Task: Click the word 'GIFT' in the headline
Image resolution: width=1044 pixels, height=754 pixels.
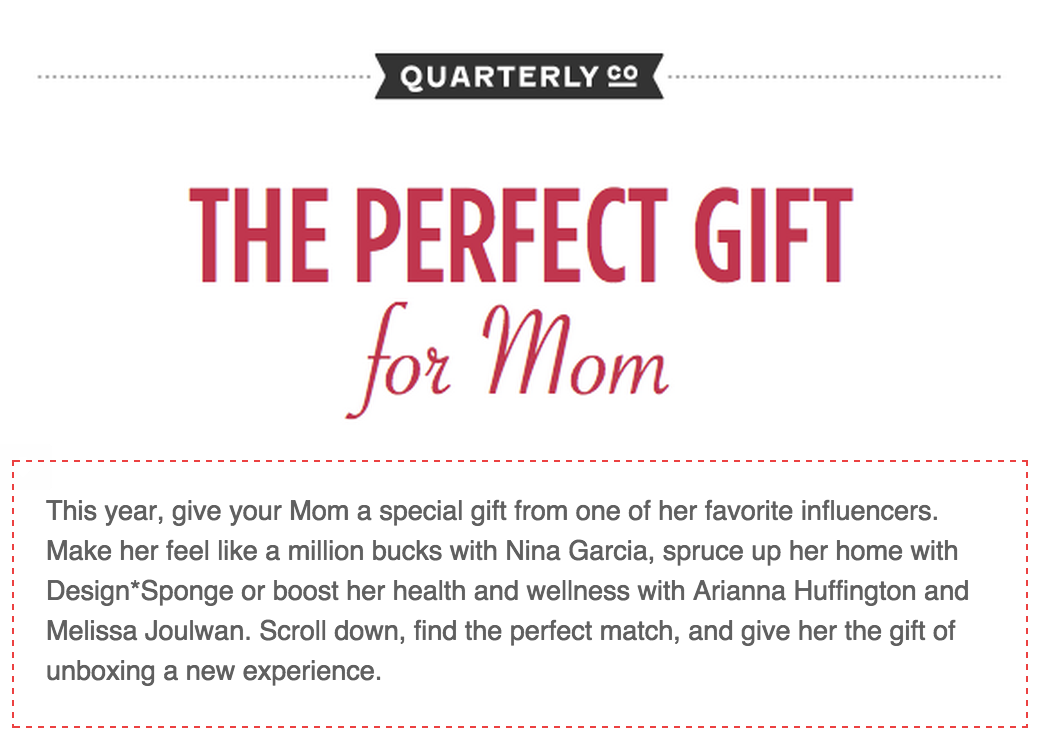Action: [x=773, y=236]
